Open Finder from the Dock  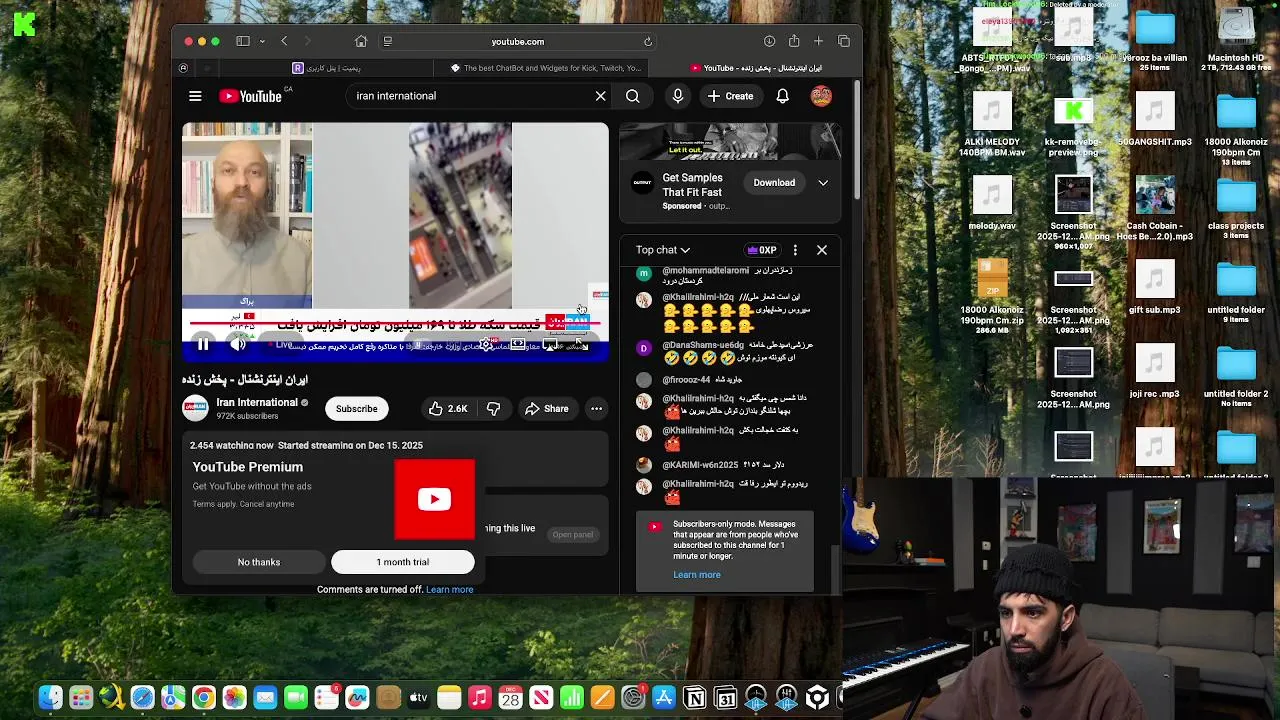(x=50, y=698)
